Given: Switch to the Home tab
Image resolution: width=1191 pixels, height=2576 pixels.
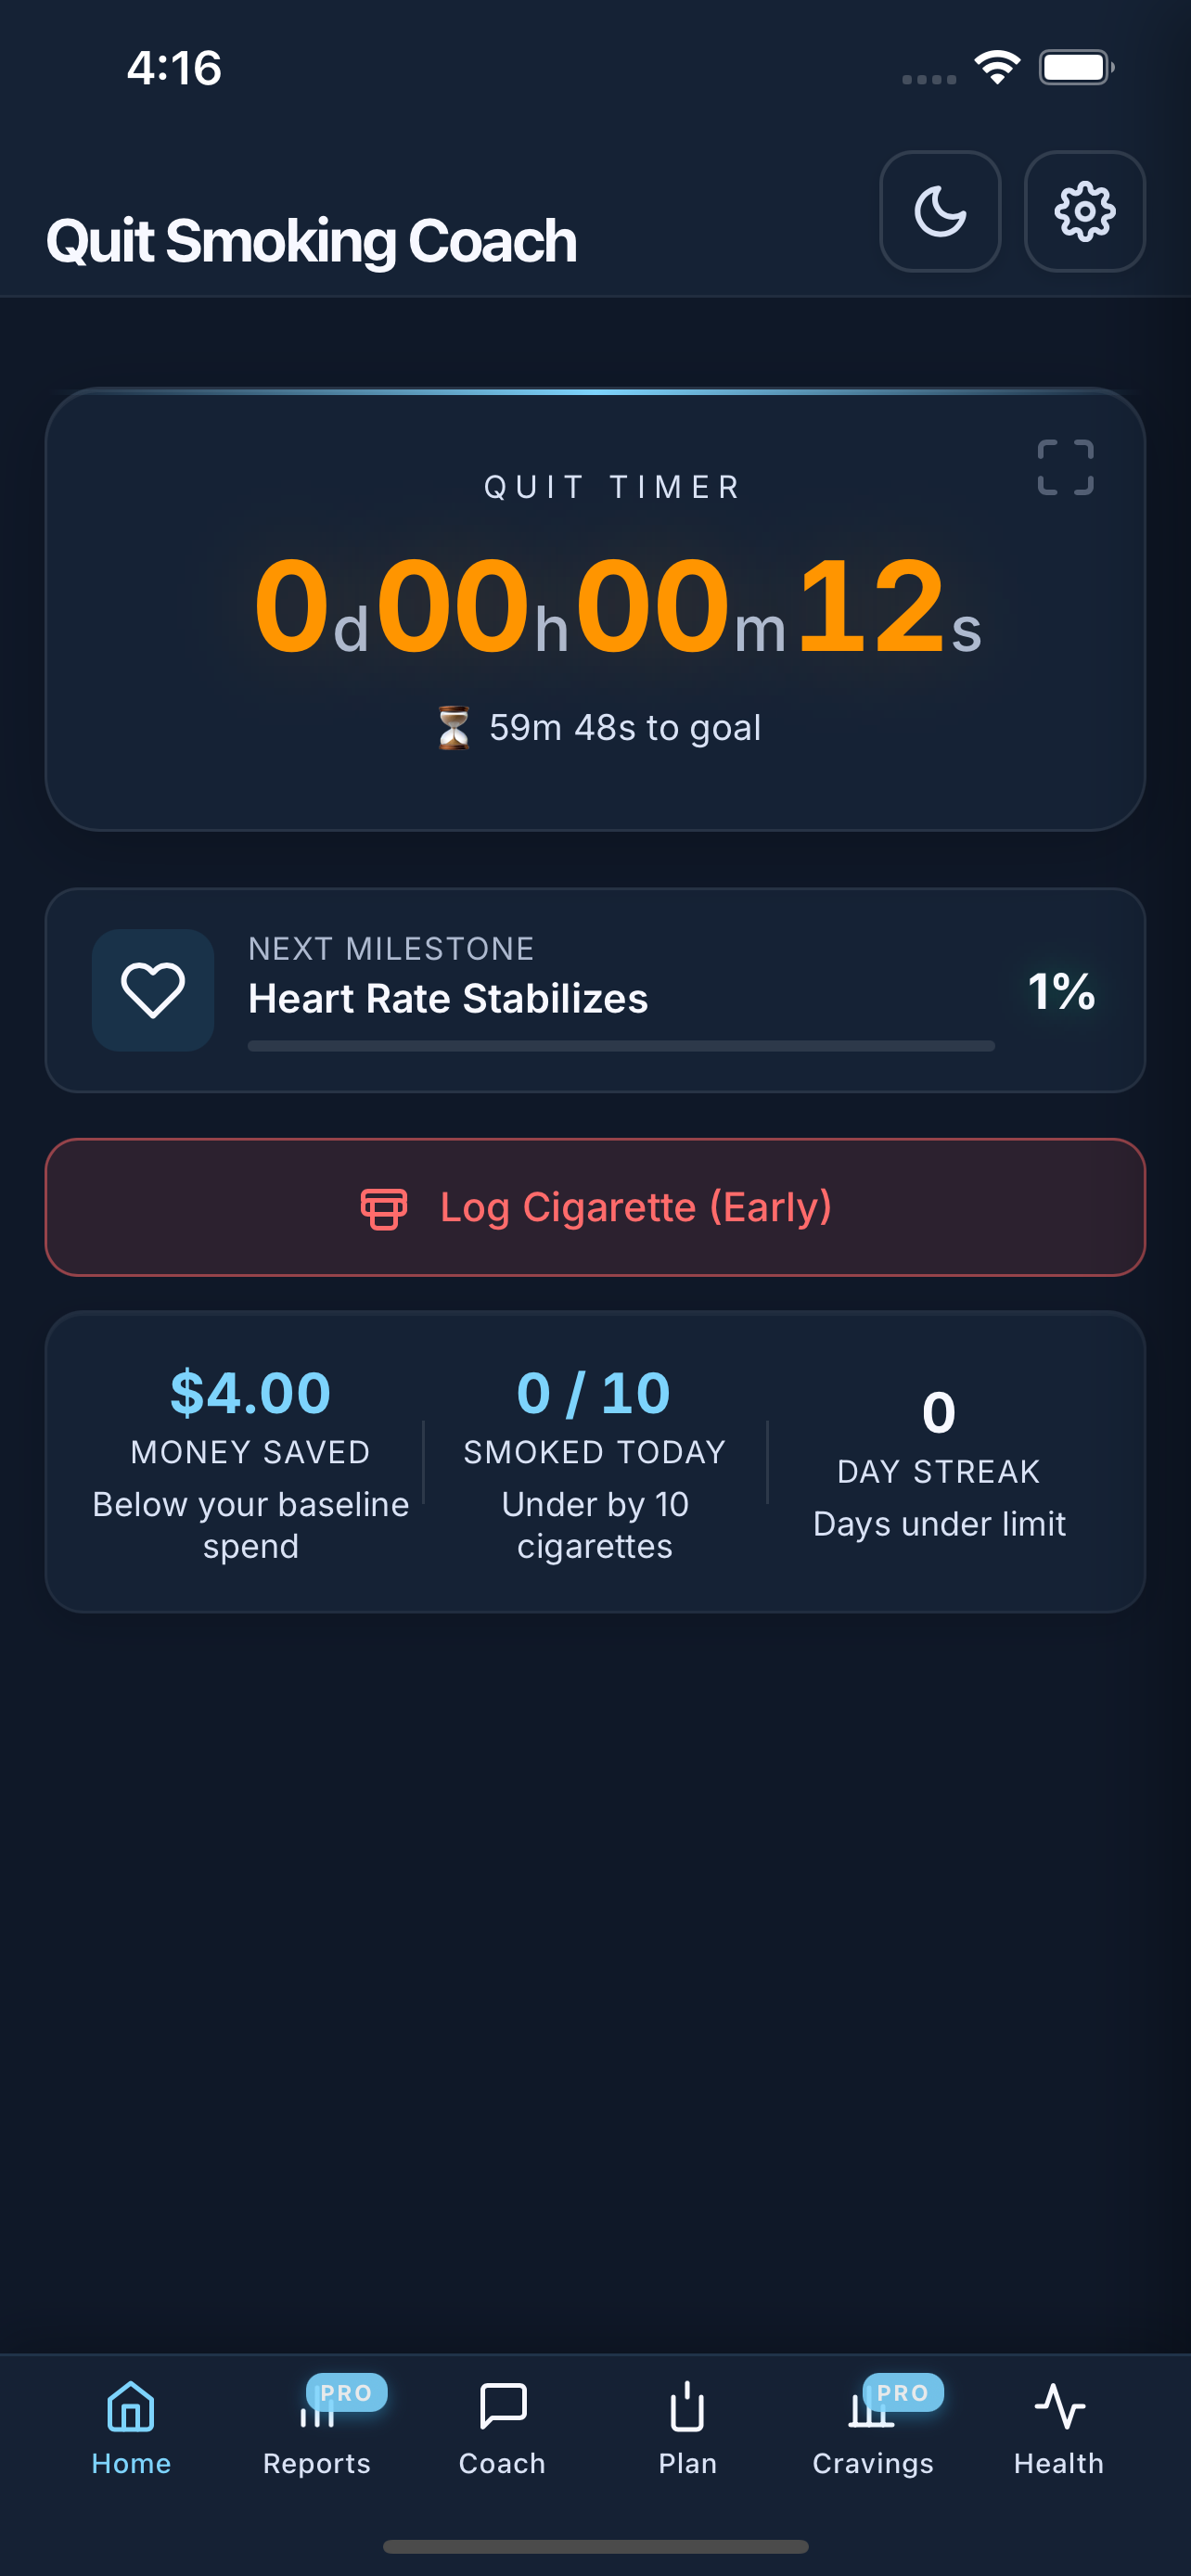Looking at the screenshot, I should [131, 2426].
